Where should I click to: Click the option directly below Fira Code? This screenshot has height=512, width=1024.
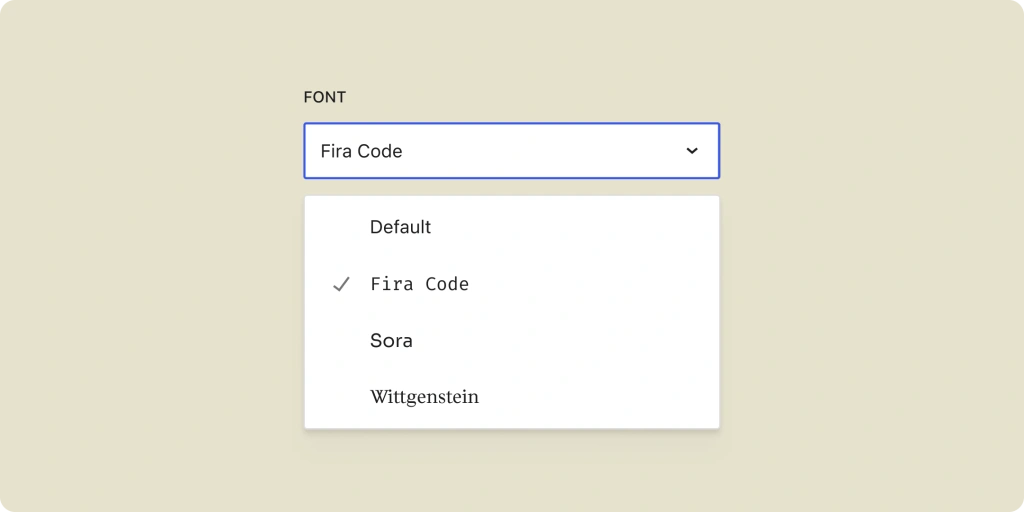pos(391,341)
